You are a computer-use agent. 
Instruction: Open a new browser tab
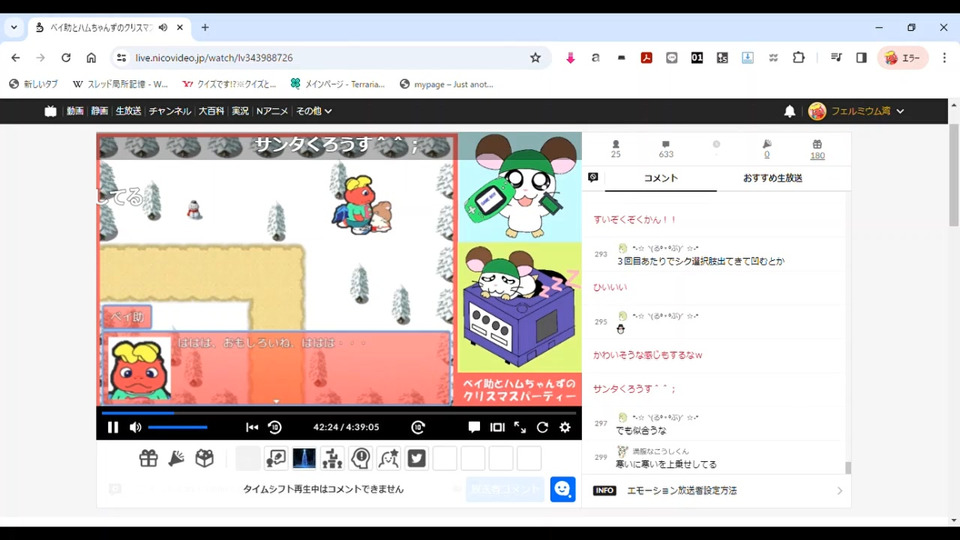(205, 28)
